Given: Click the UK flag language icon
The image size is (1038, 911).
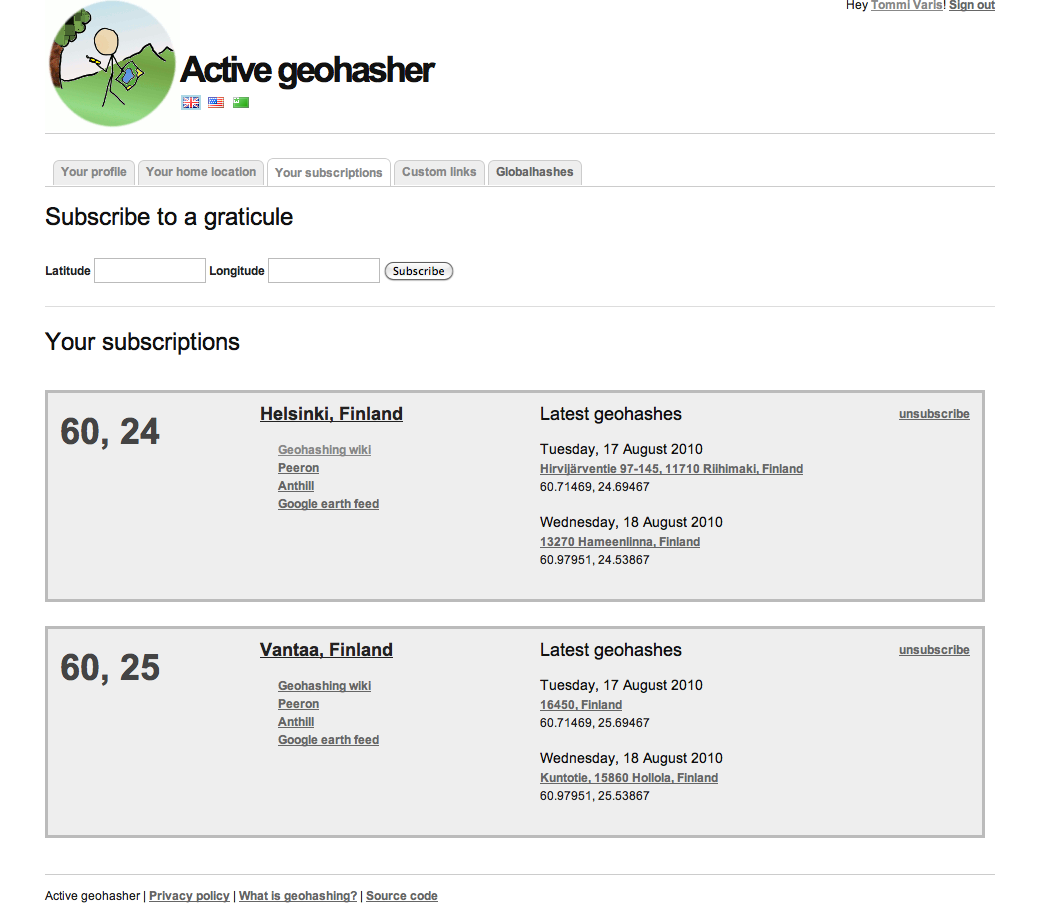Looking at the screenshot, I should click(190, 102).
